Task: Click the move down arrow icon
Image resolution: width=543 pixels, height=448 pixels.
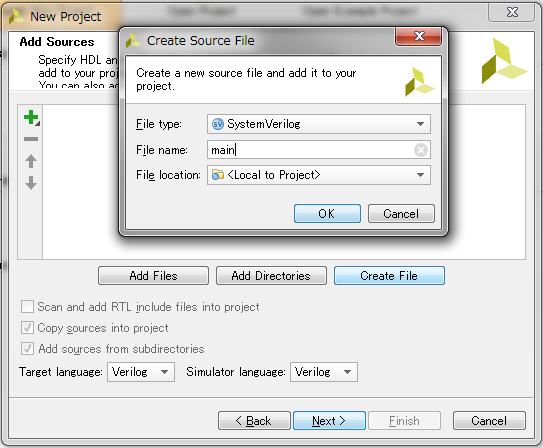Action: pos(31,183)
